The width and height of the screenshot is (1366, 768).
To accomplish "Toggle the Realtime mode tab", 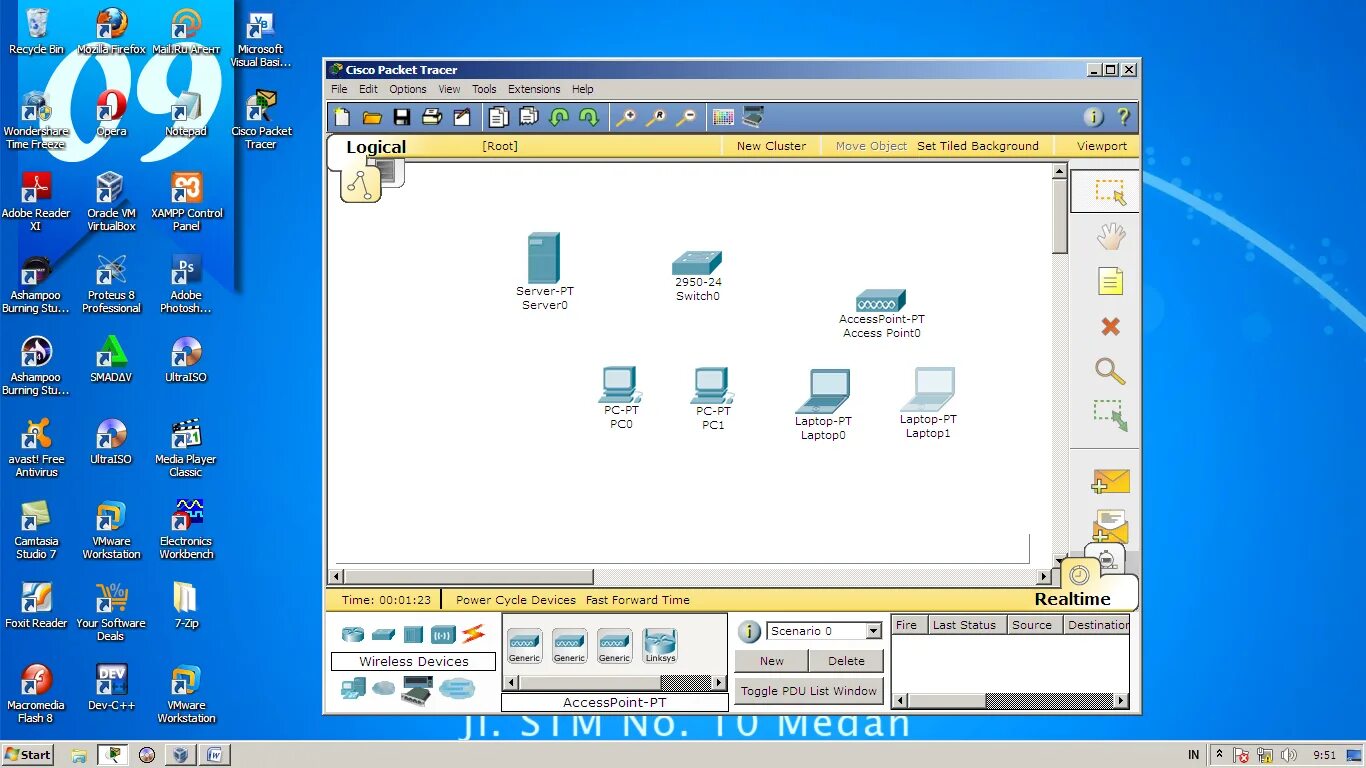I will [x=1072, y=599].
